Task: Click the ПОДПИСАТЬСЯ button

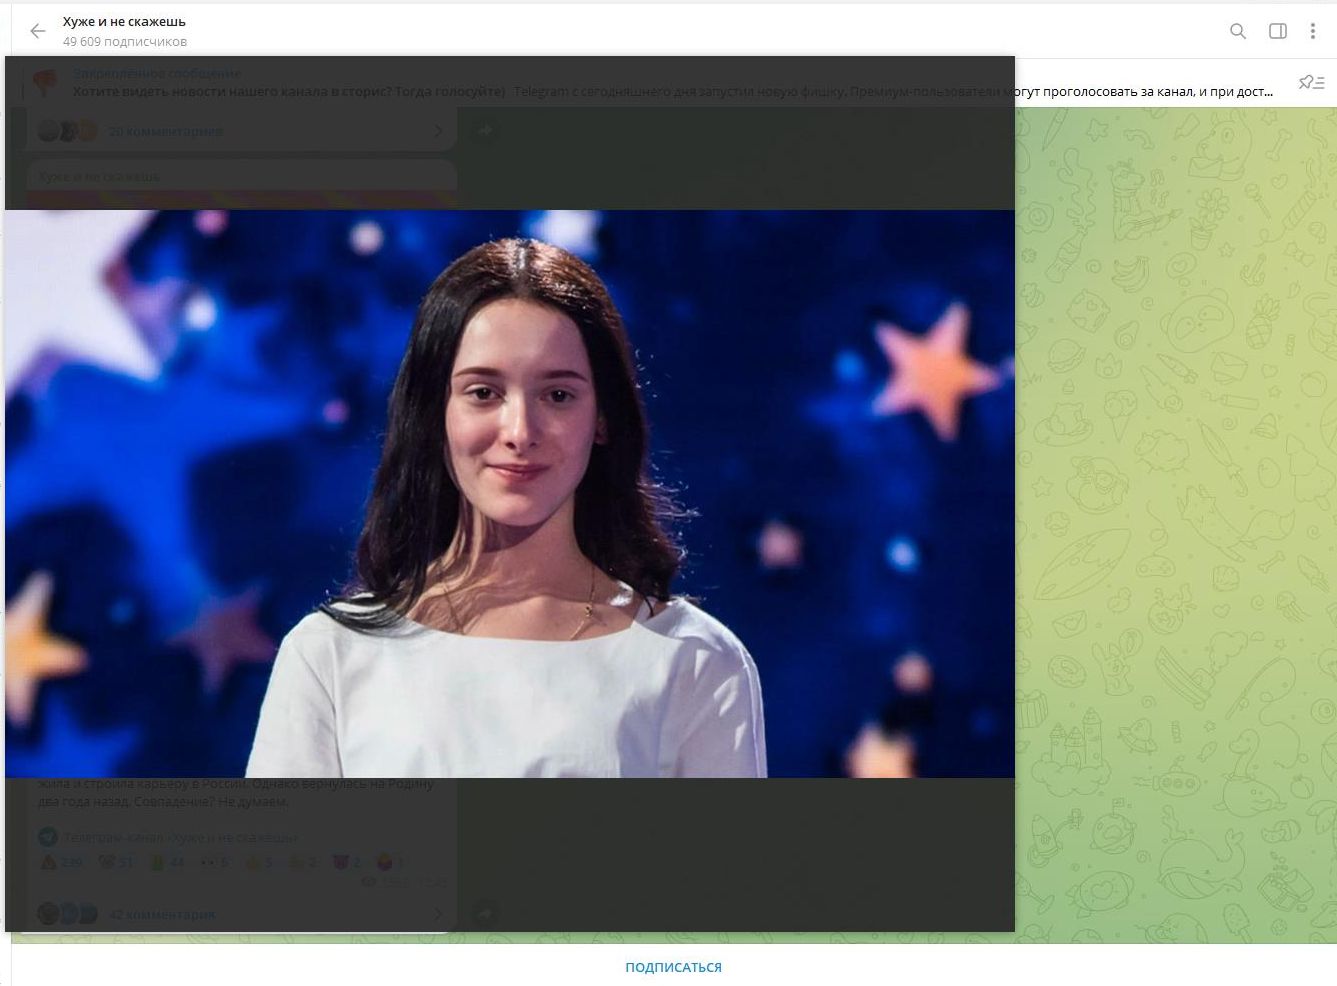Action: click(673, 967)
